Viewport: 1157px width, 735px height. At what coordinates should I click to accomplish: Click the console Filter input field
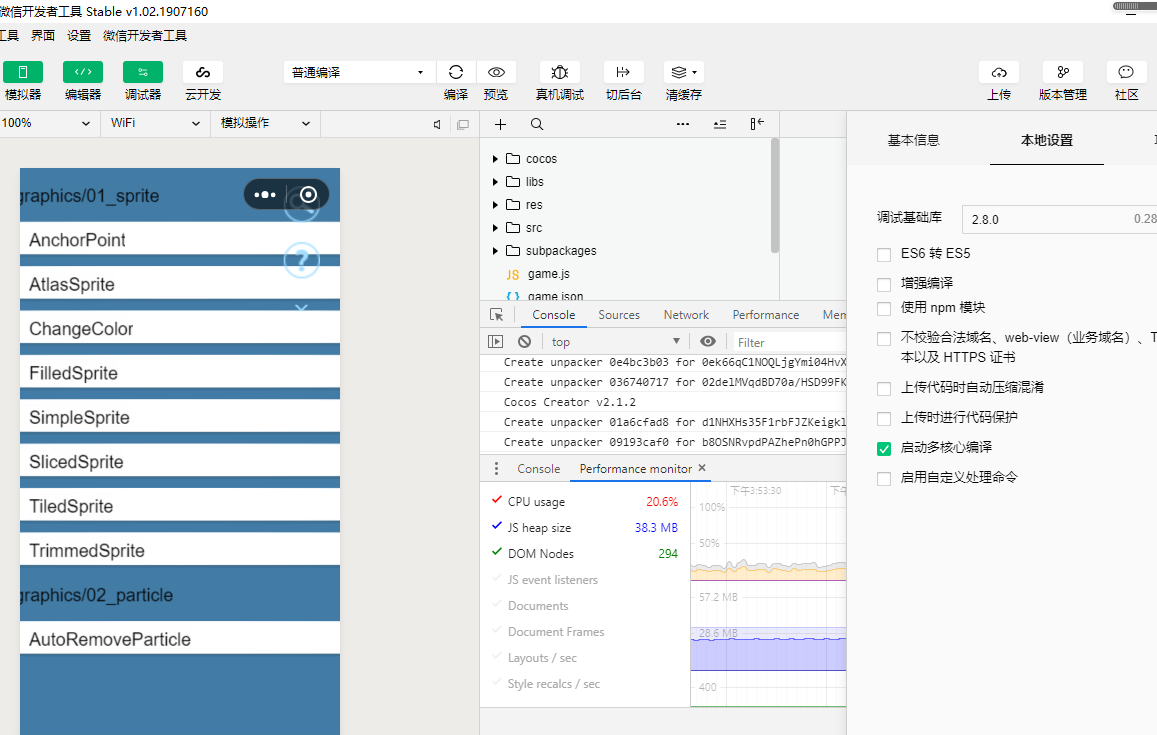[790, 342]
